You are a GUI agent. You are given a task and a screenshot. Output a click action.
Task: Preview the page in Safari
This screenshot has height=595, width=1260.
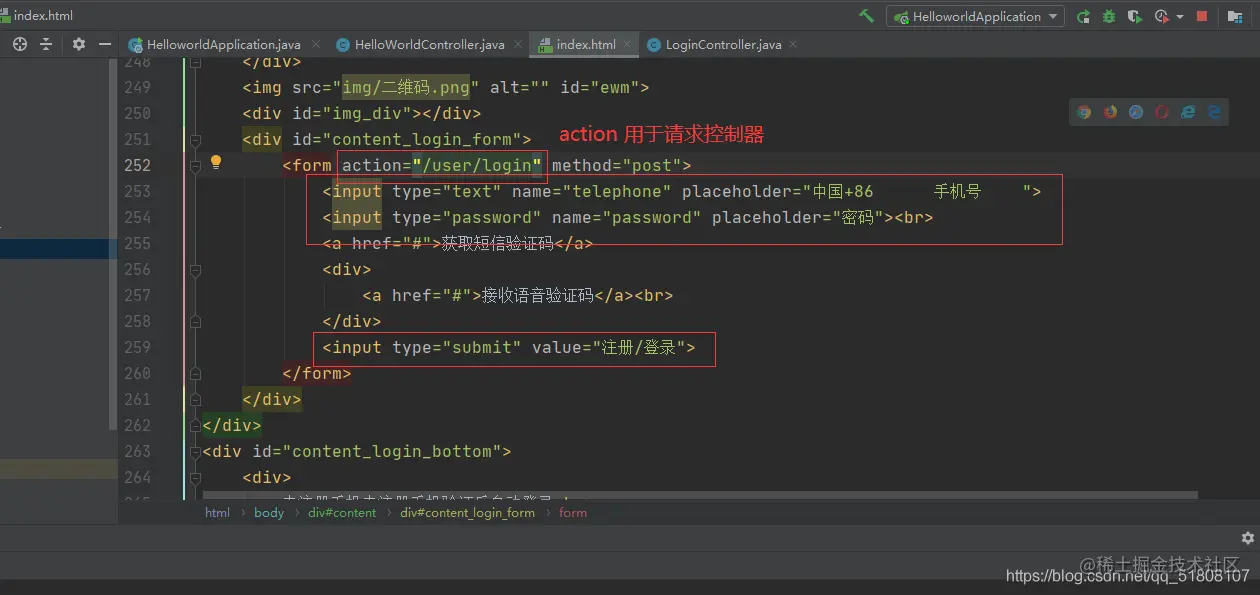point(1136,112)
